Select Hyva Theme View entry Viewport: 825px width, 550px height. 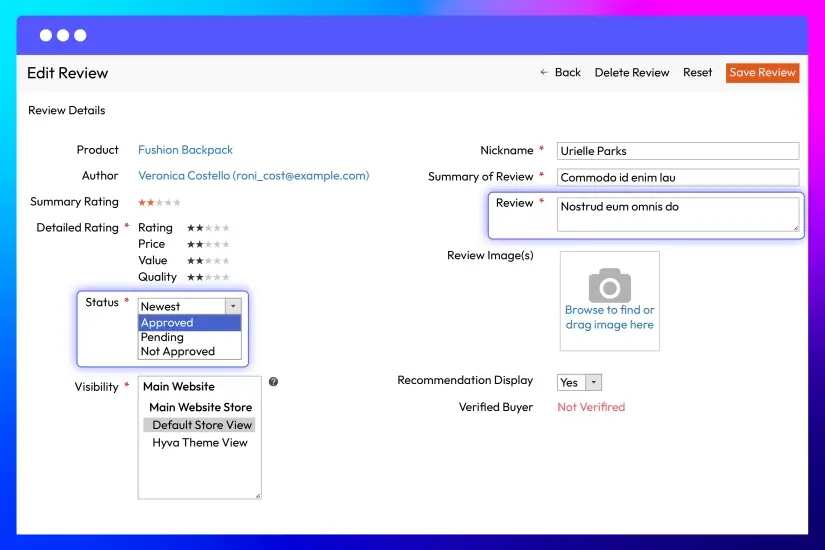(200, 443)
